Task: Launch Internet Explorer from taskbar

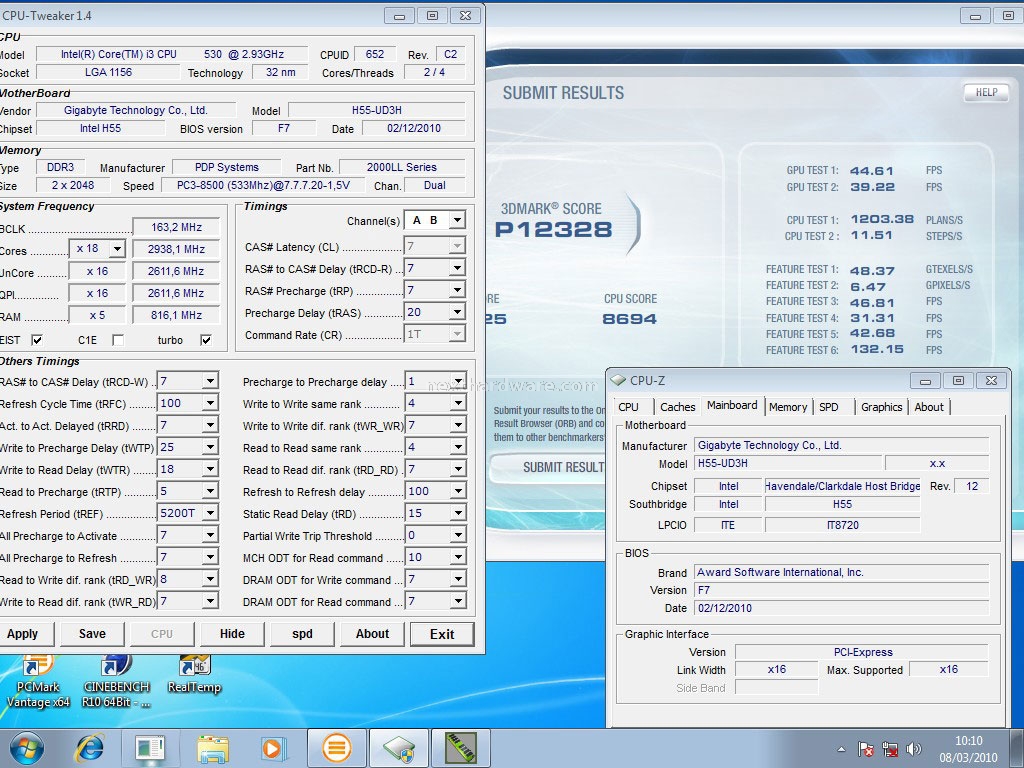Action: click(x=89, y=748)
